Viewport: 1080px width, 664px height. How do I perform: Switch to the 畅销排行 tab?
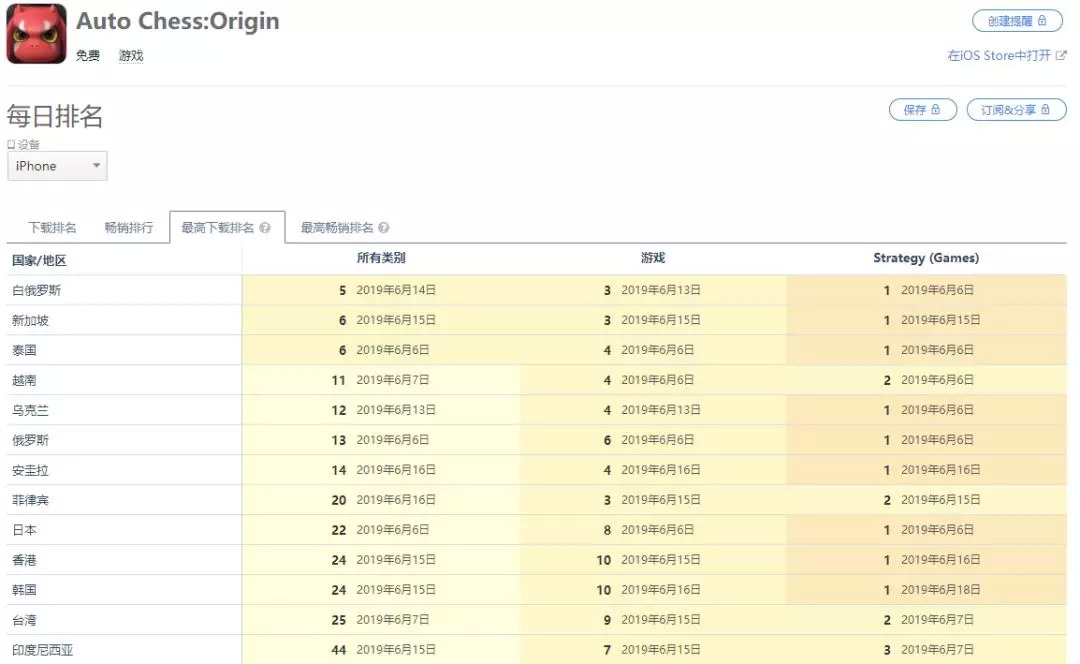point(129,228)
